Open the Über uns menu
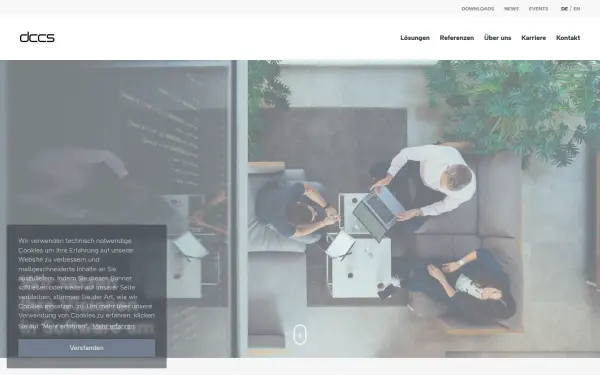Screen dimensions: 600x375 pyautogui.click(x=497, y=38)
